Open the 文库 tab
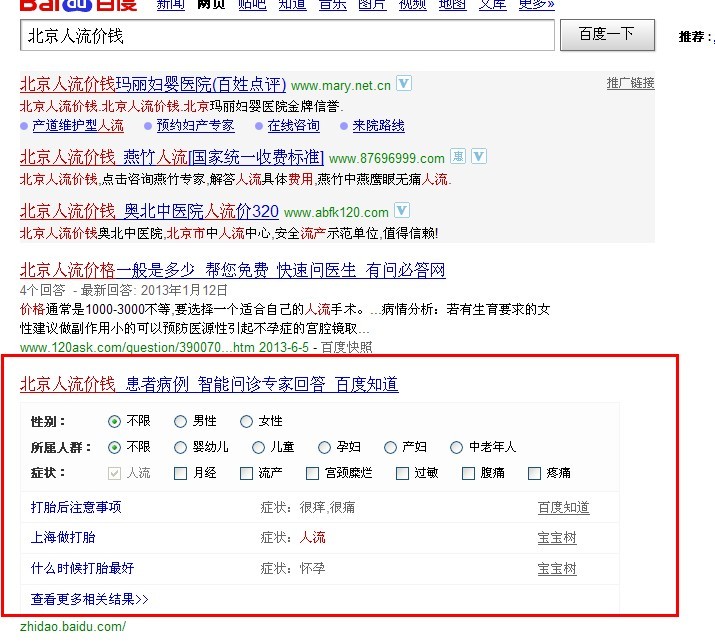This screenshot has width=715, height=642. click(x=492, y=5)
